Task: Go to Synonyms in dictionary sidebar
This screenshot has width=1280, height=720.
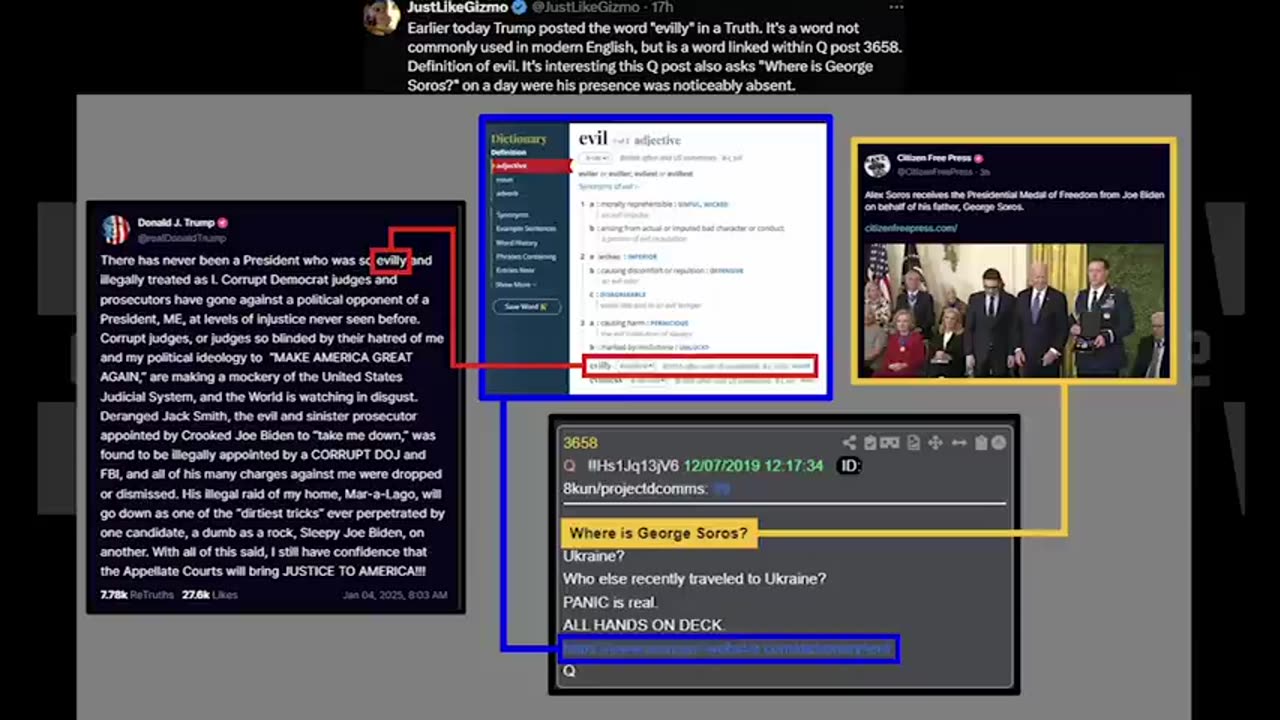Action: coord(512,215)
